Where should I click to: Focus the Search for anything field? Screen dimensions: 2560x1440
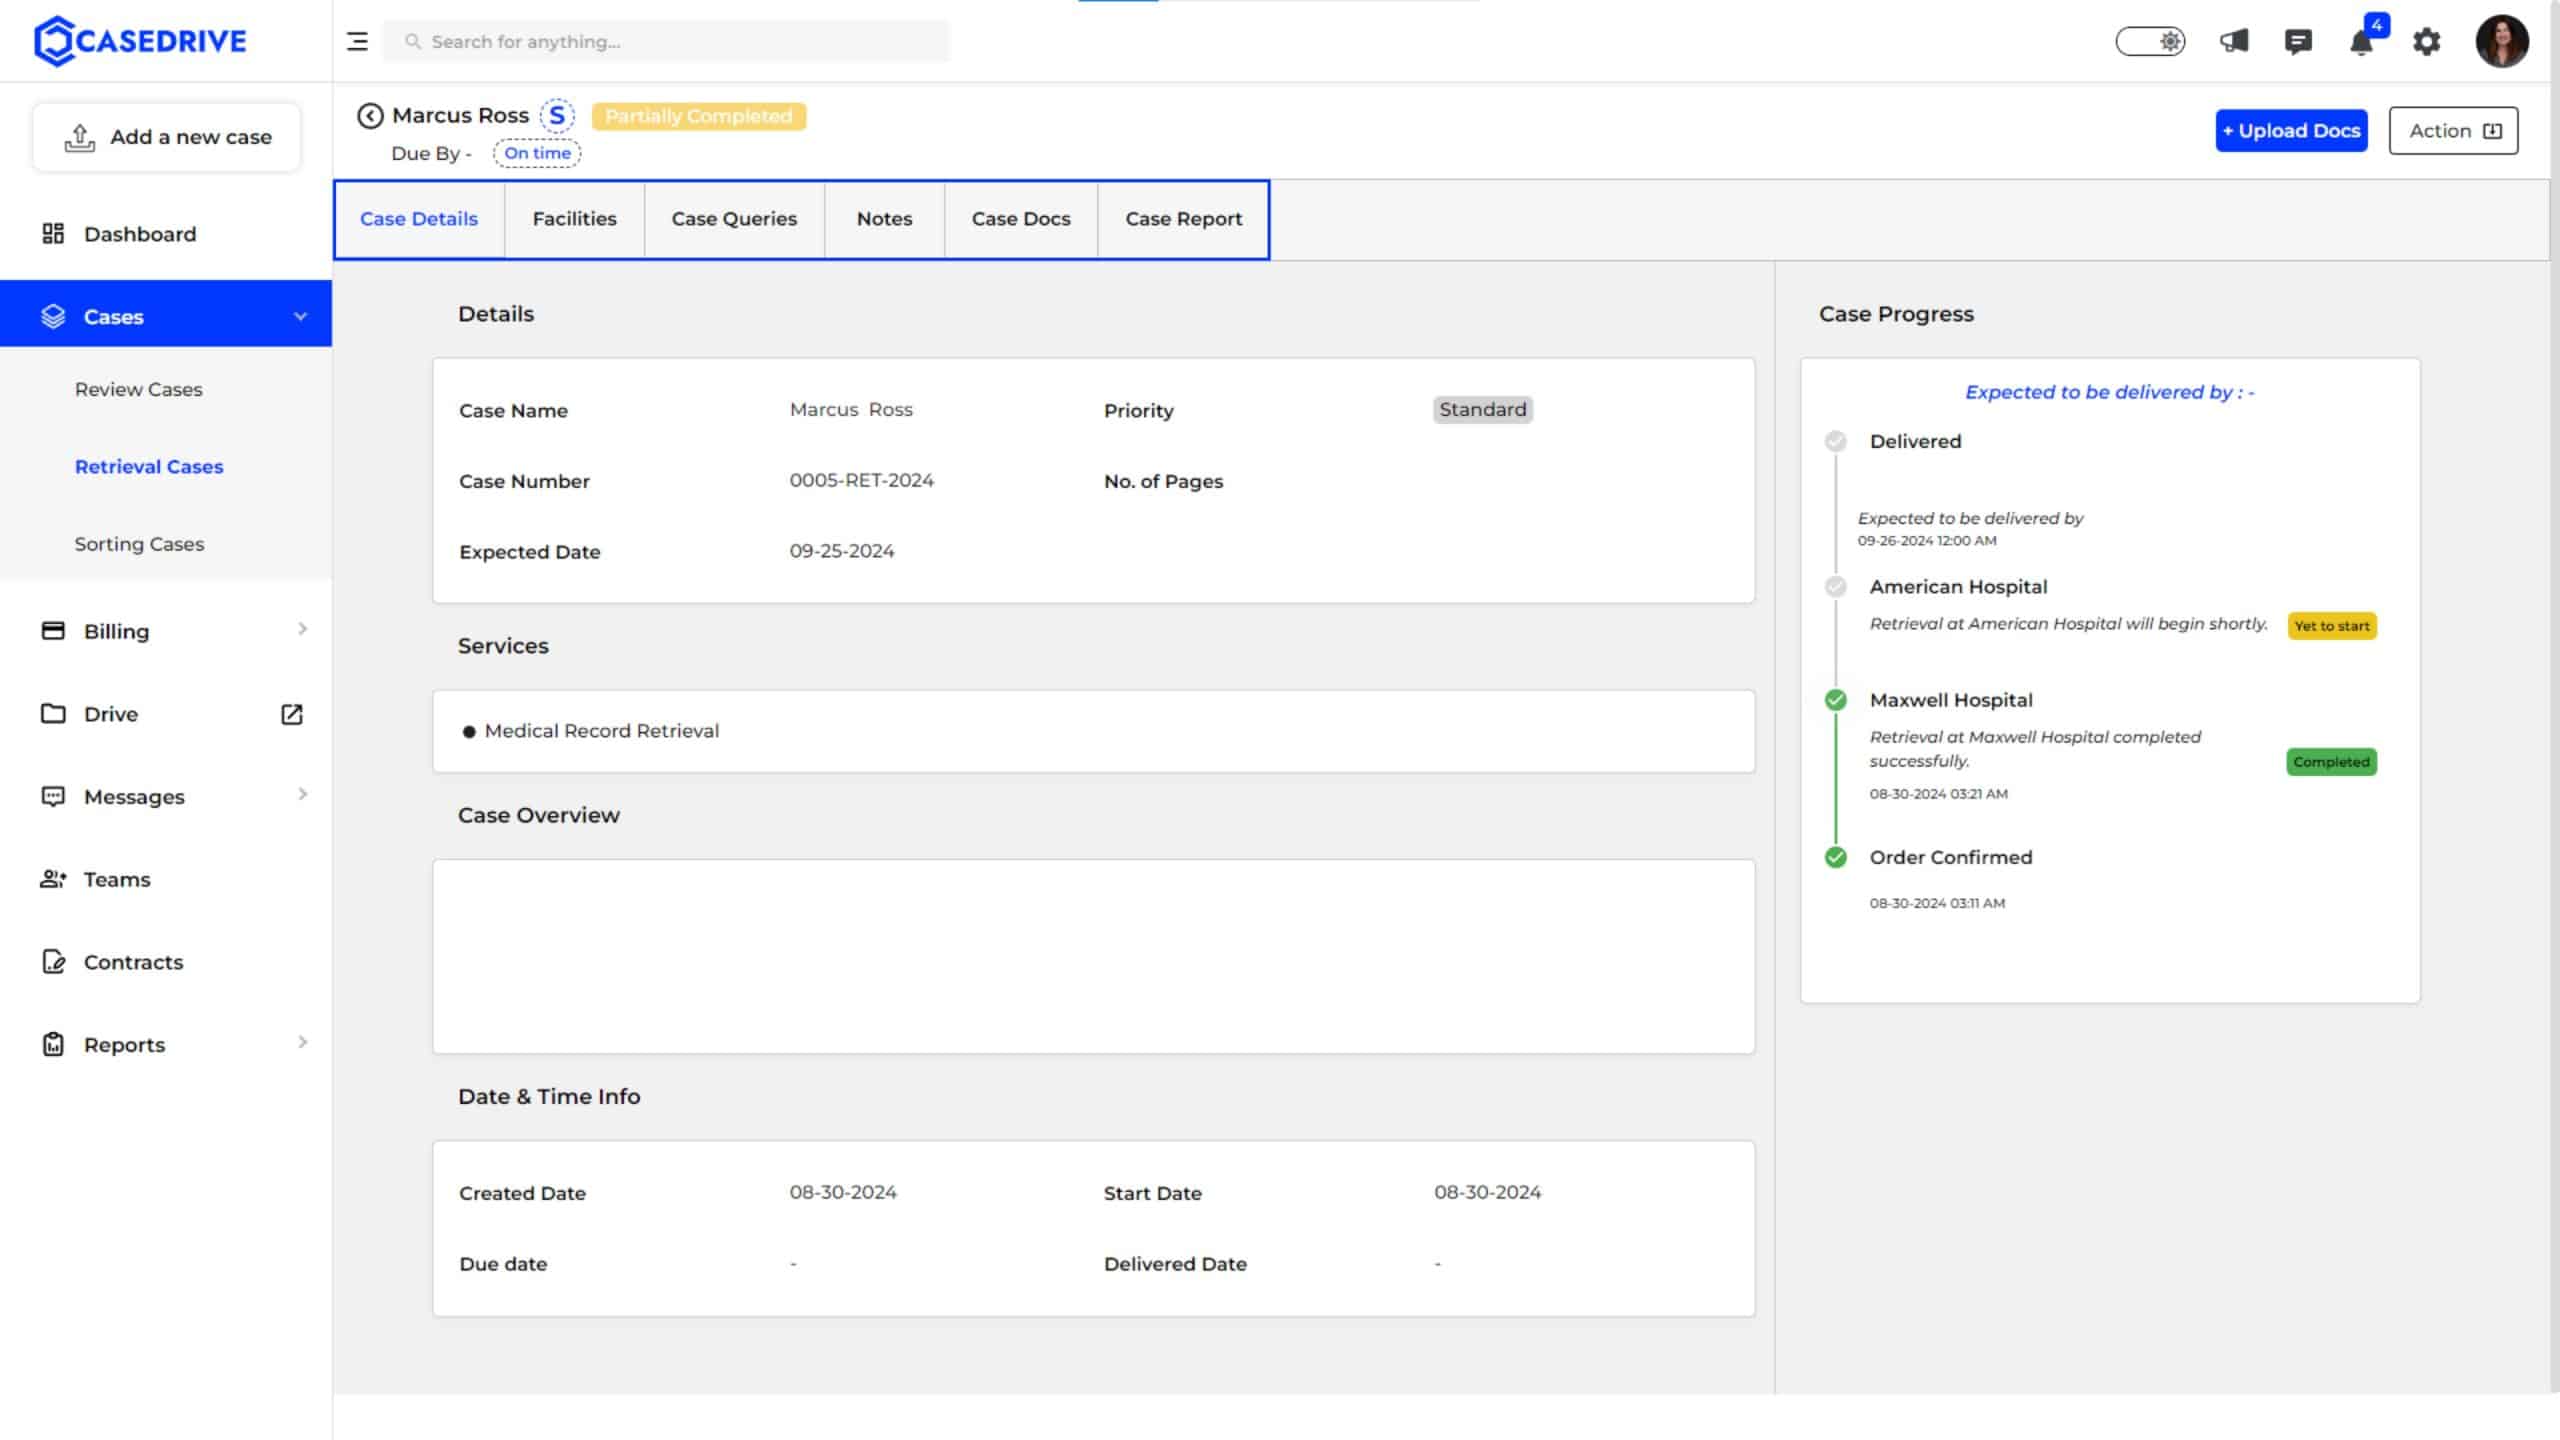pyautogui.click(x=667, y=41)
